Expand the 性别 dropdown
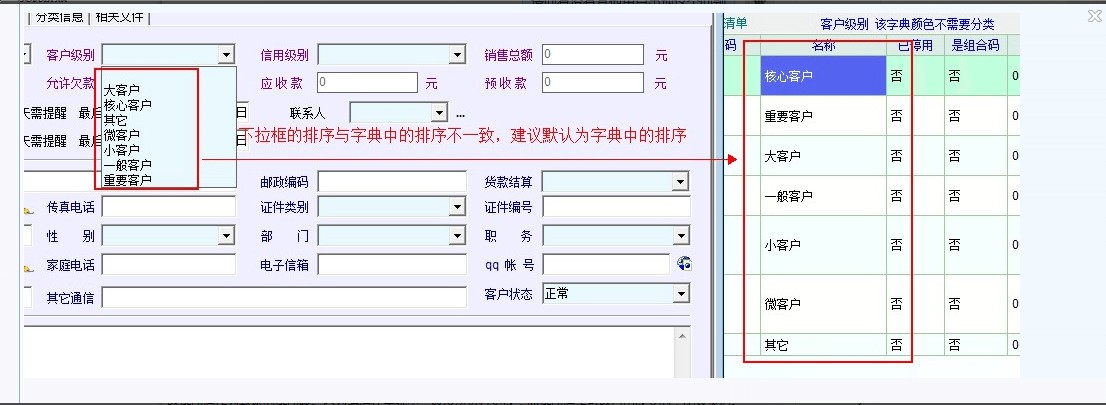 (x=227, y=237)
